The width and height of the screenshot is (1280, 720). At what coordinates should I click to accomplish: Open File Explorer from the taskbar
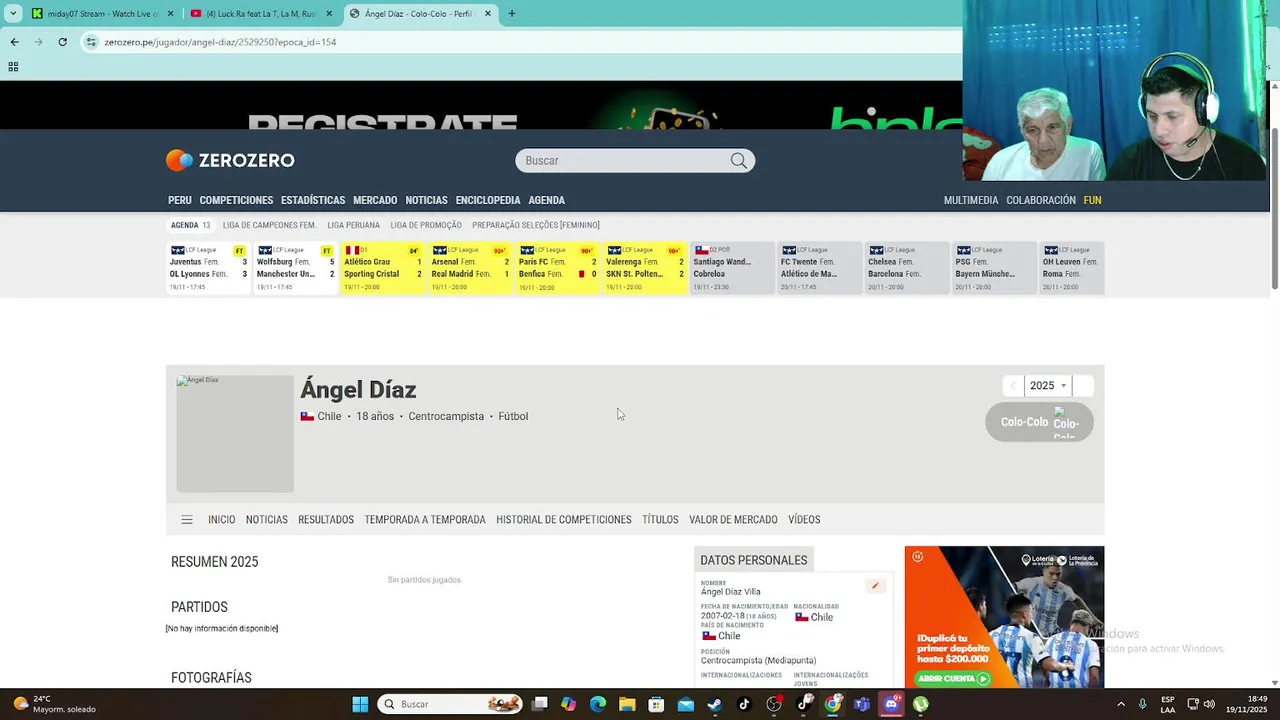627,704
